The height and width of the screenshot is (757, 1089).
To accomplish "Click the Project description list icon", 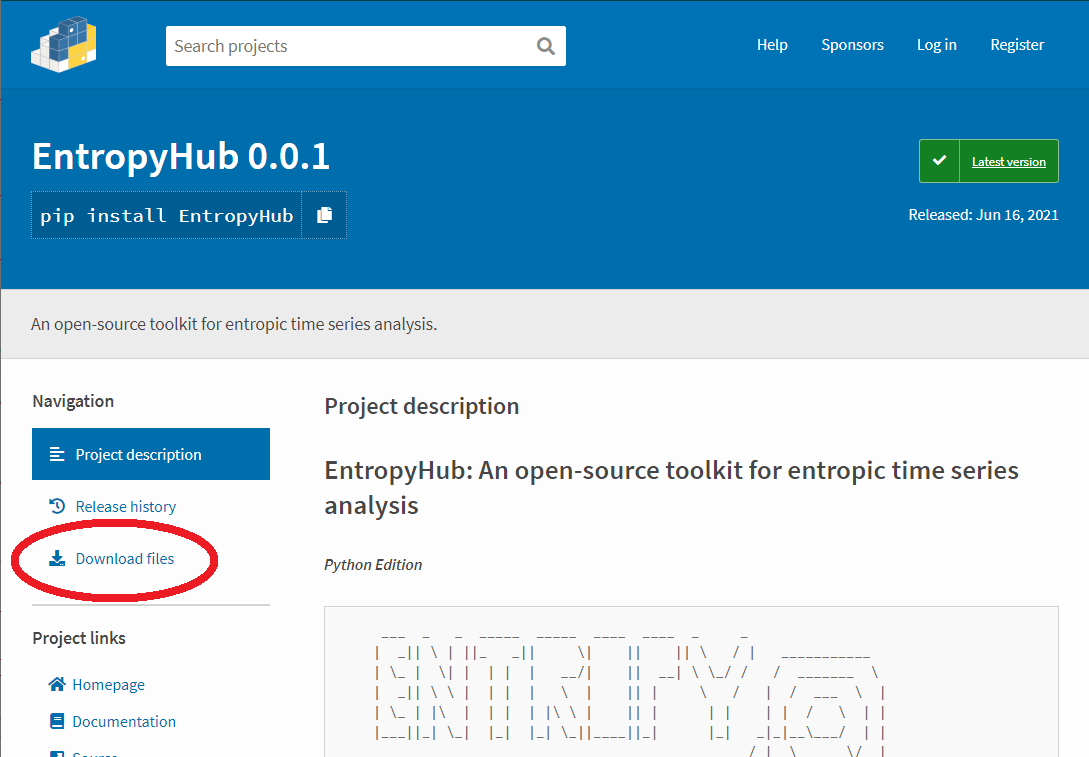I will pyautogui.click(x=57, y=454).
